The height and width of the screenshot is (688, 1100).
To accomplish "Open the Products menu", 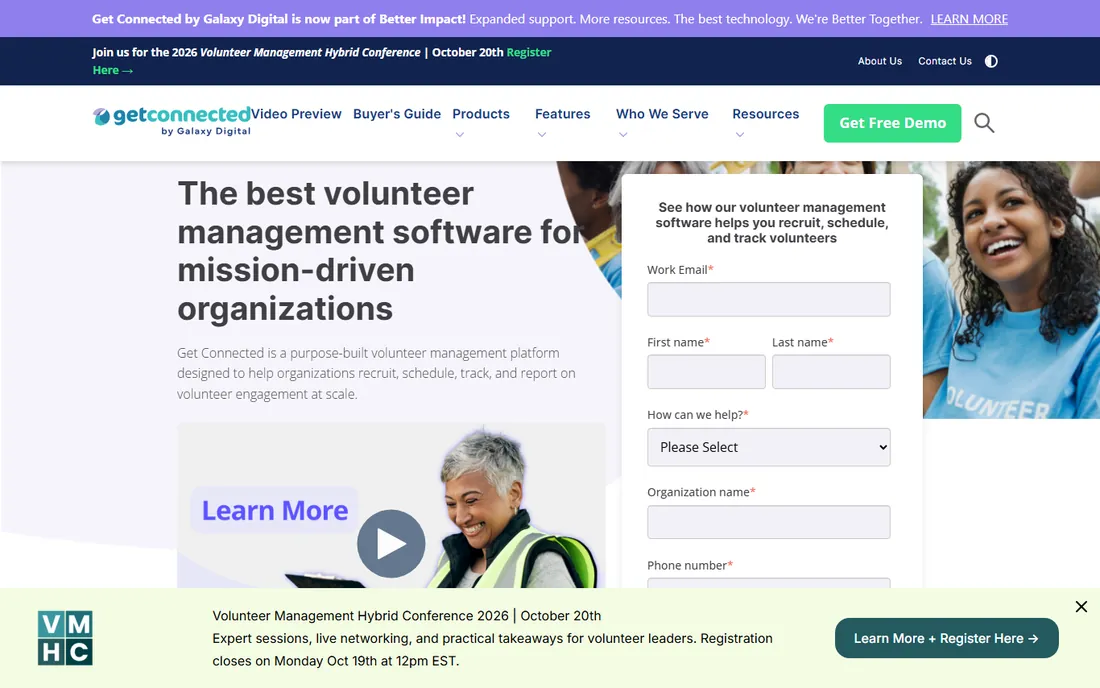I will [481, 114].
